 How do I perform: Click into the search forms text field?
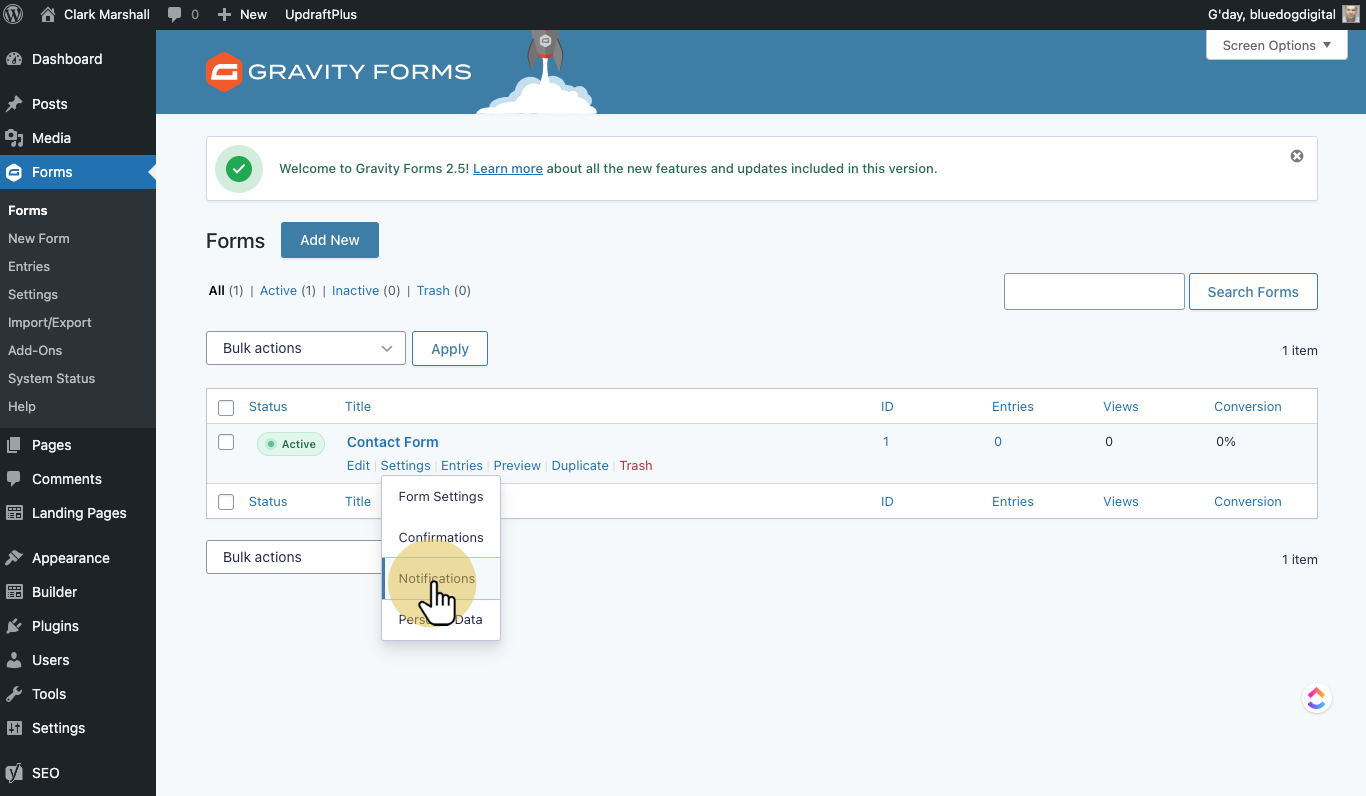coord(1094,292)
